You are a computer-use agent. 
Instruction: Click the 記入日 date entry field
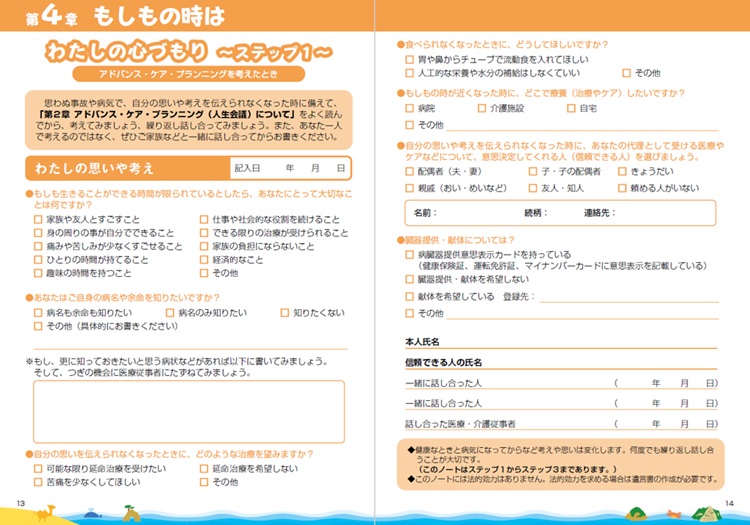click(x=290, y=168)
